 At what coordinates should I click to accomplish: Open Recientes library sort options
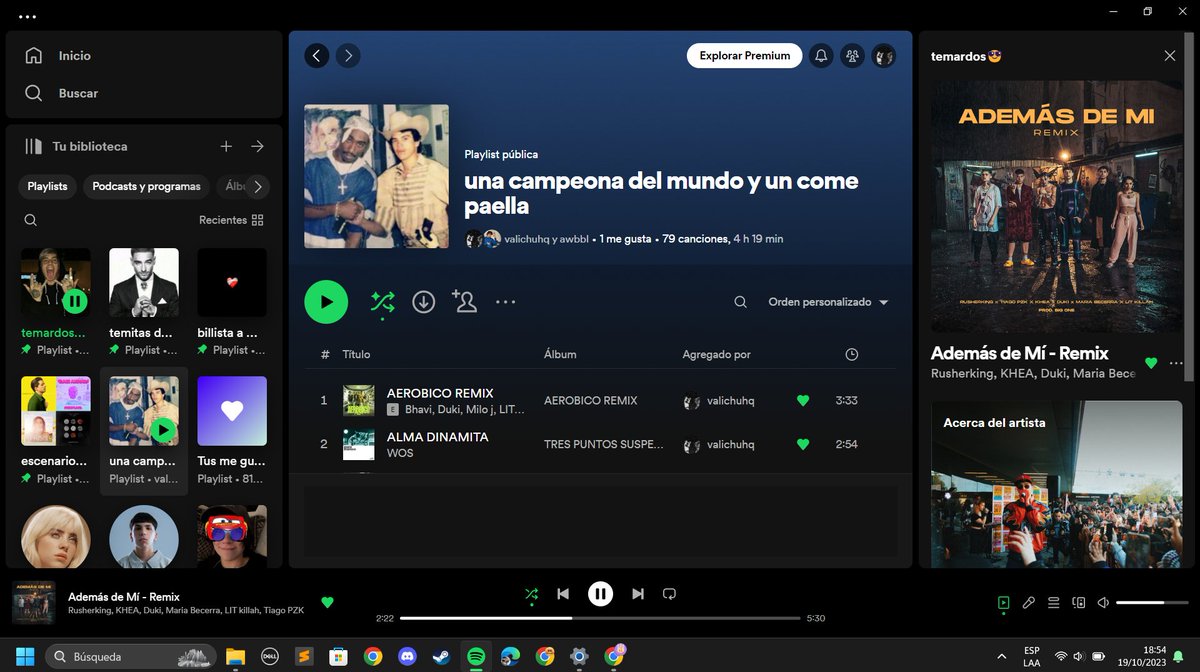[231, 220]
